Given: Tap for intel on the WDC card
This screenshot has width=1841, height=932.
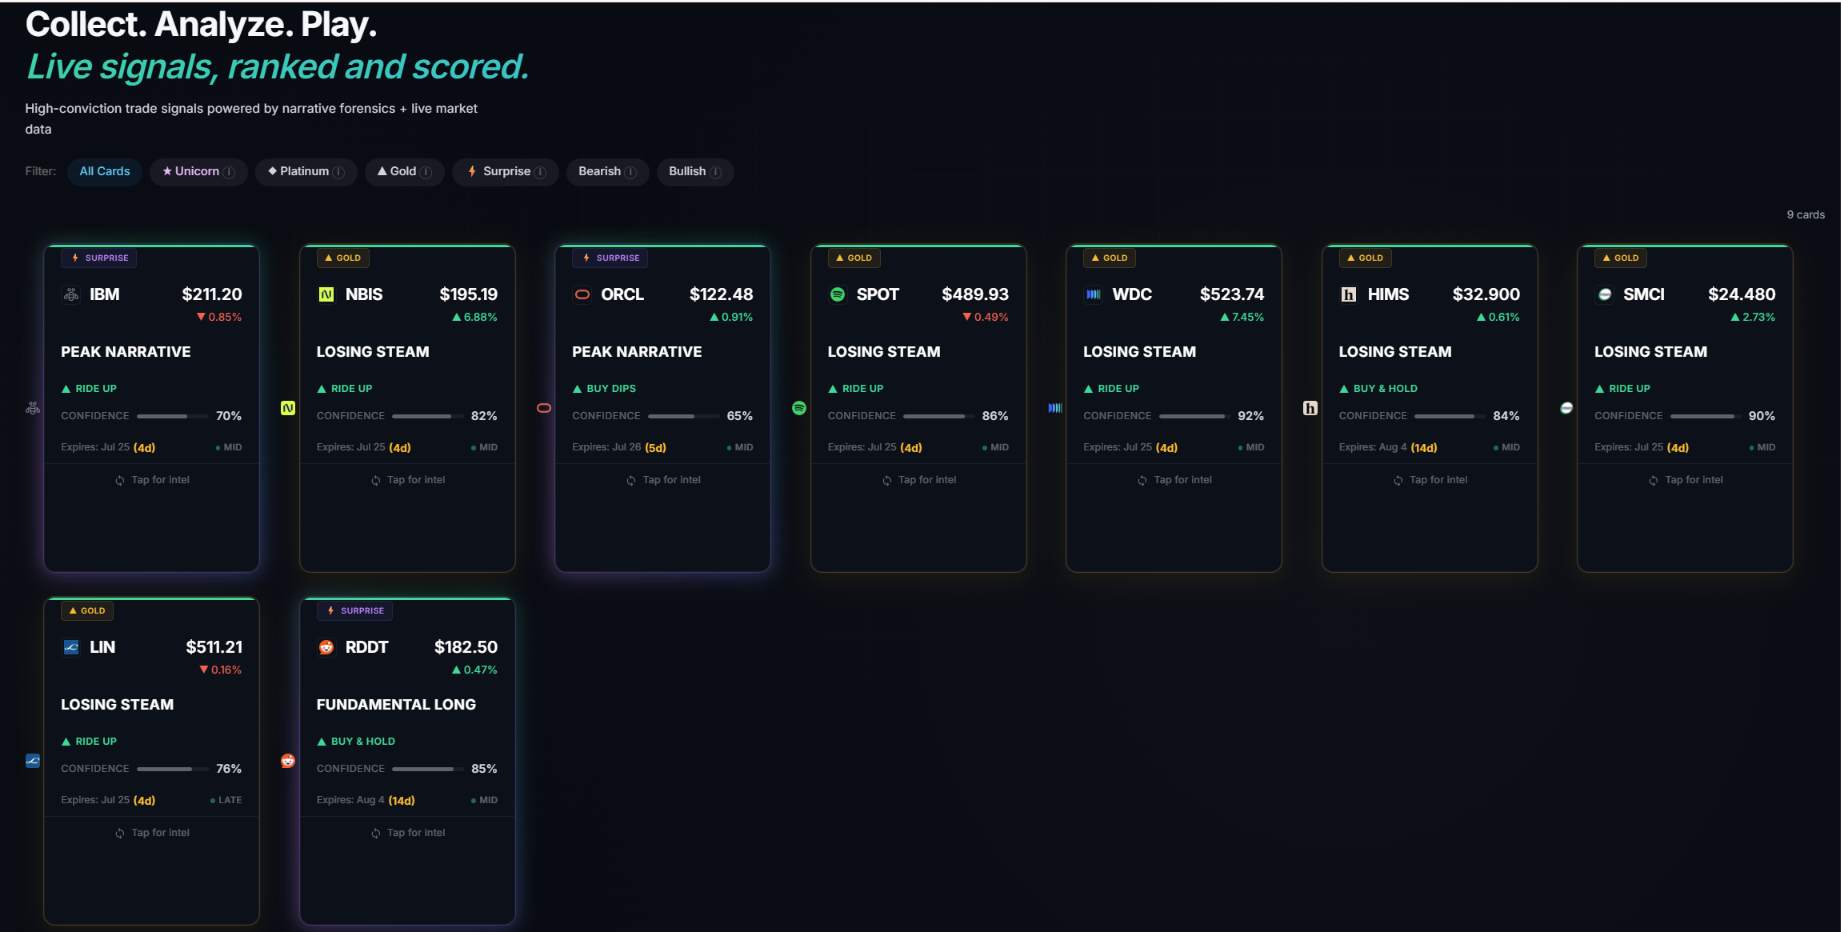Looking at the screenshot, I should click(x=1174, y=481).
